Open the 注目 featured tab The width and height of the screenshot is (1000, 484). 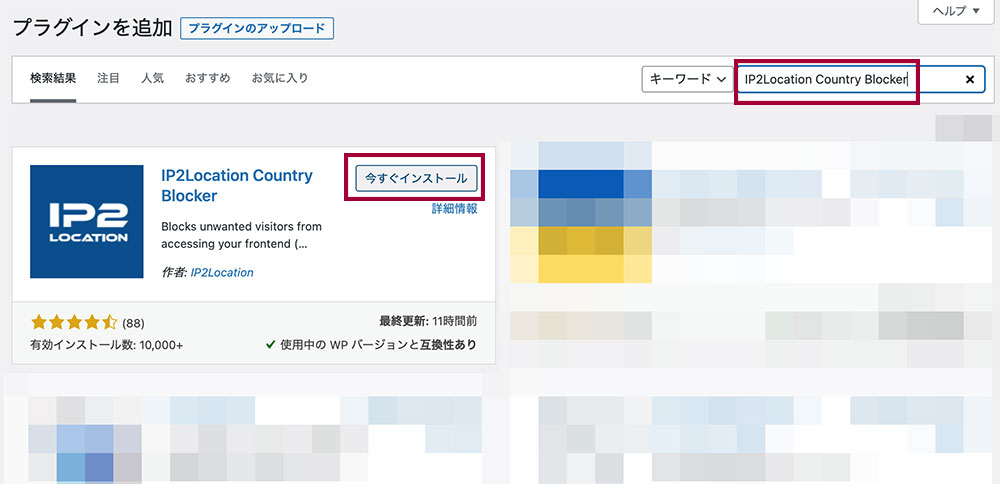click(108, 78)
